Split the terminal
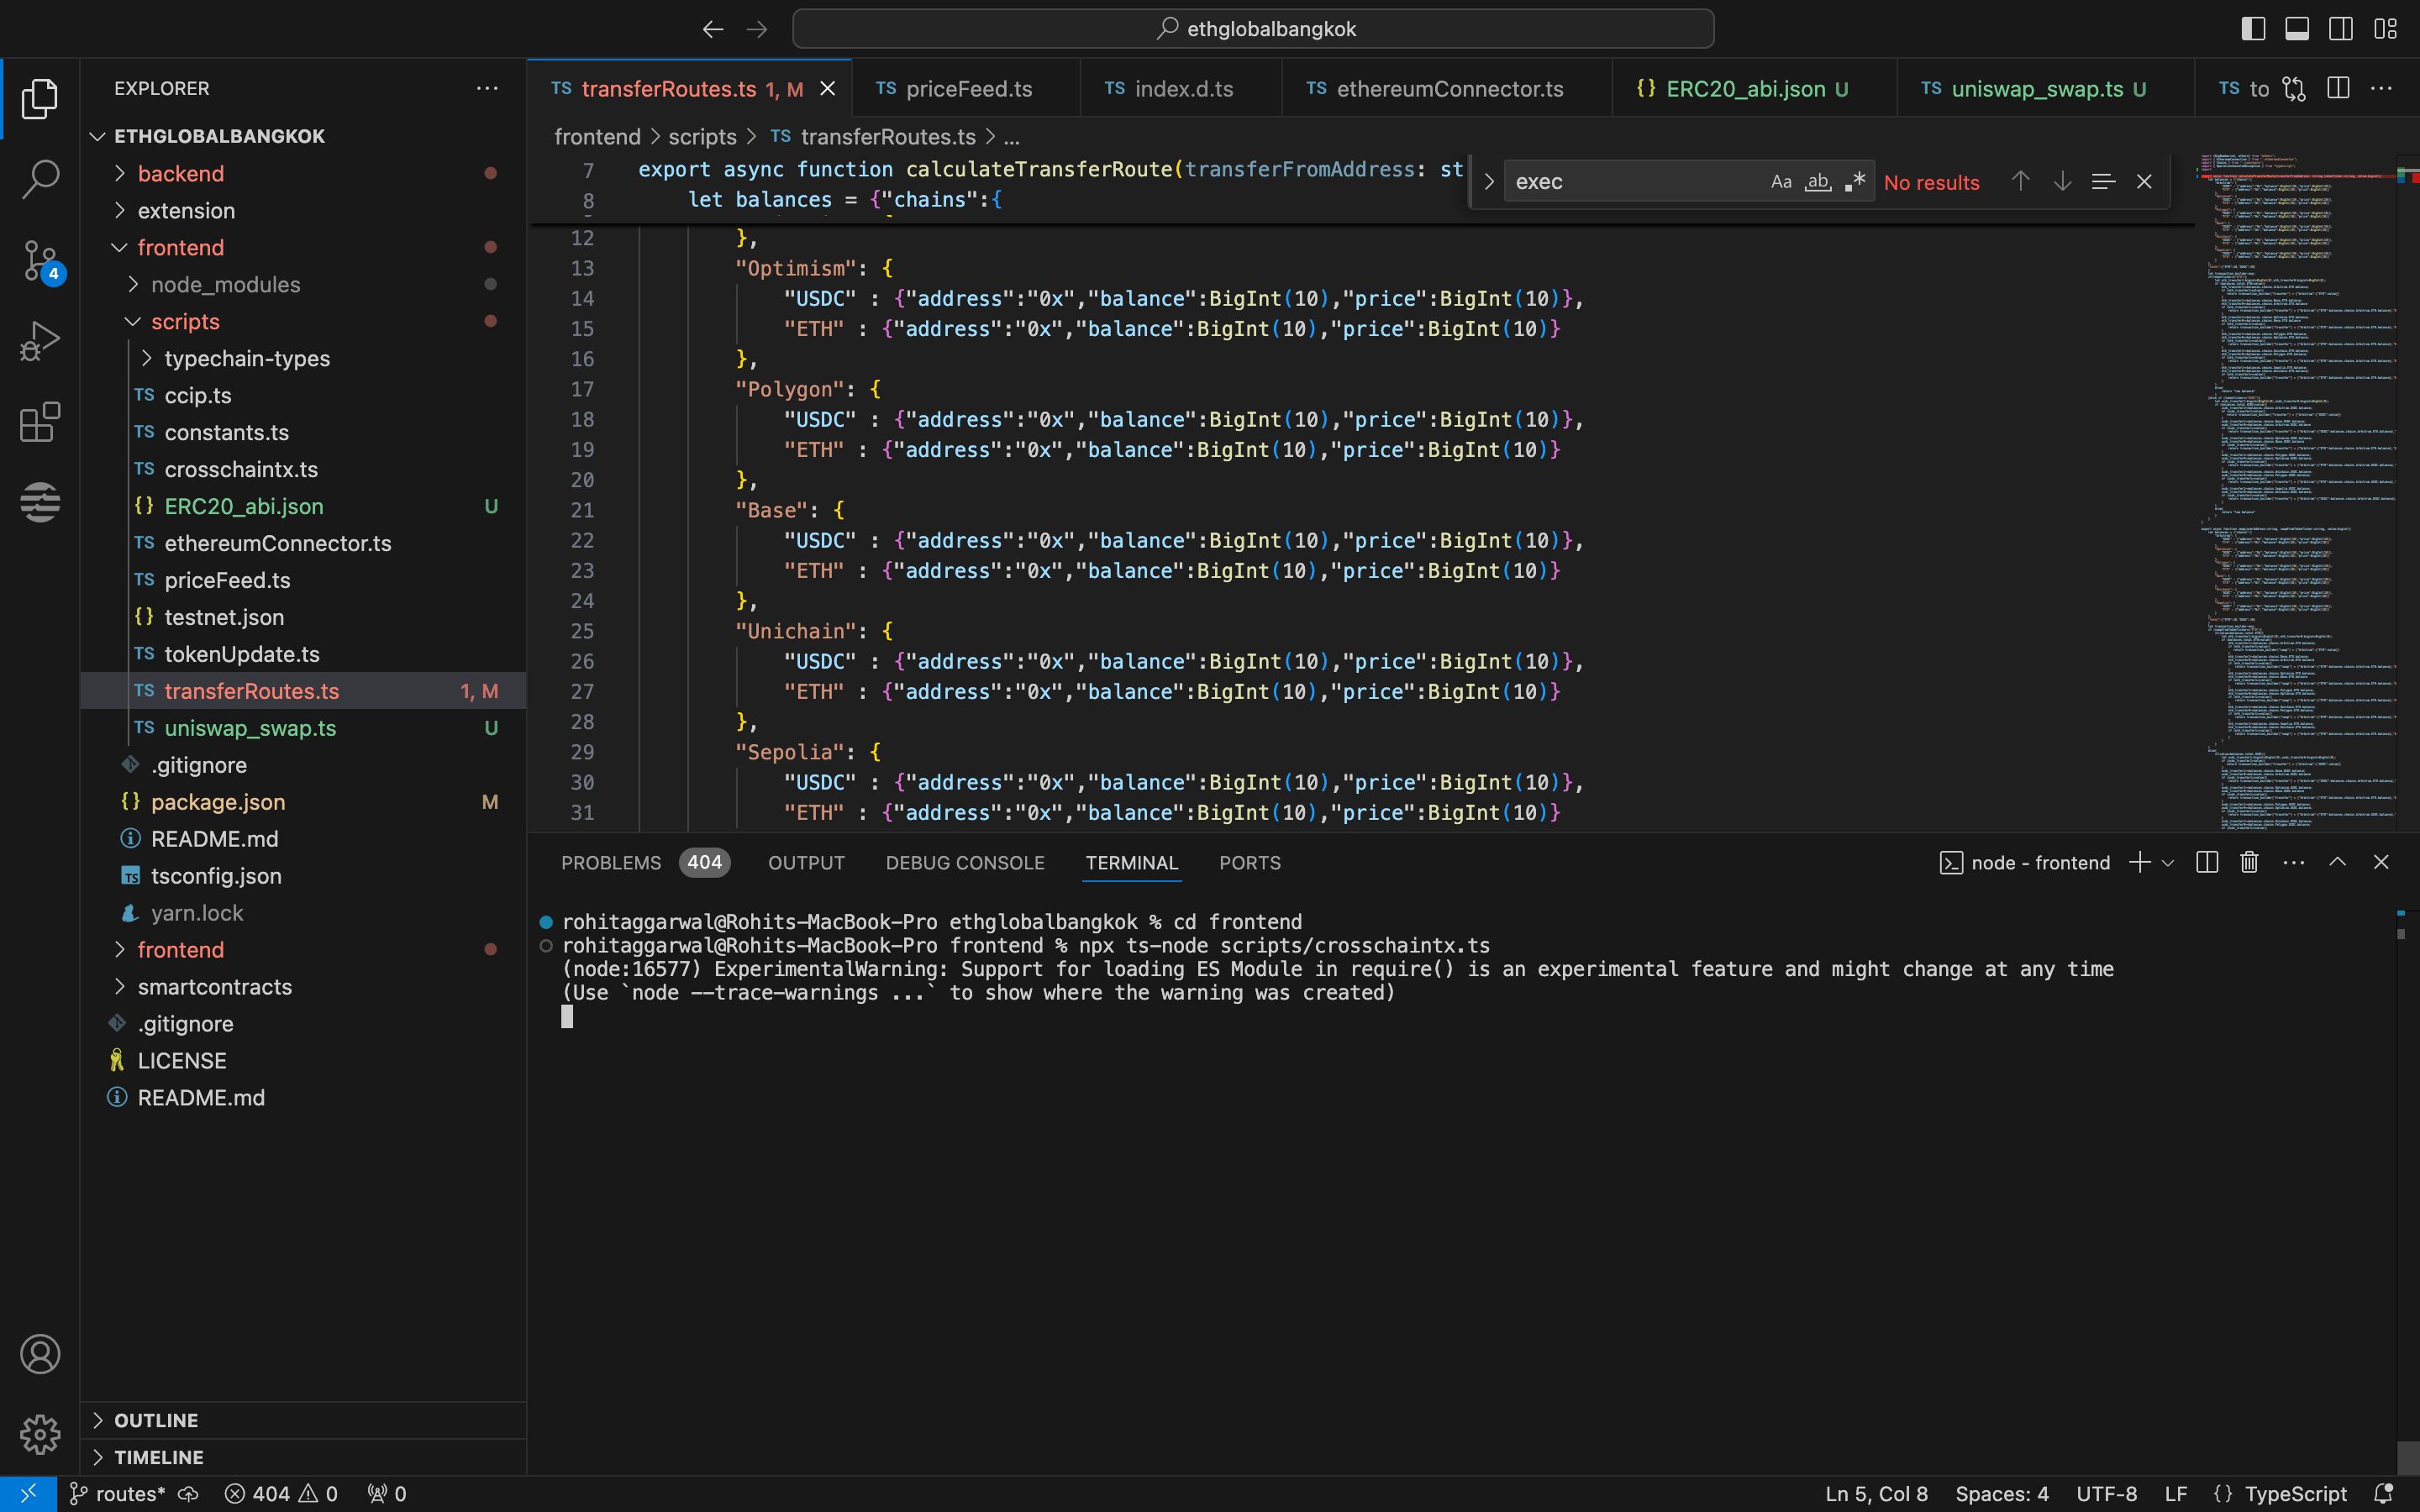 point(2207,862)
